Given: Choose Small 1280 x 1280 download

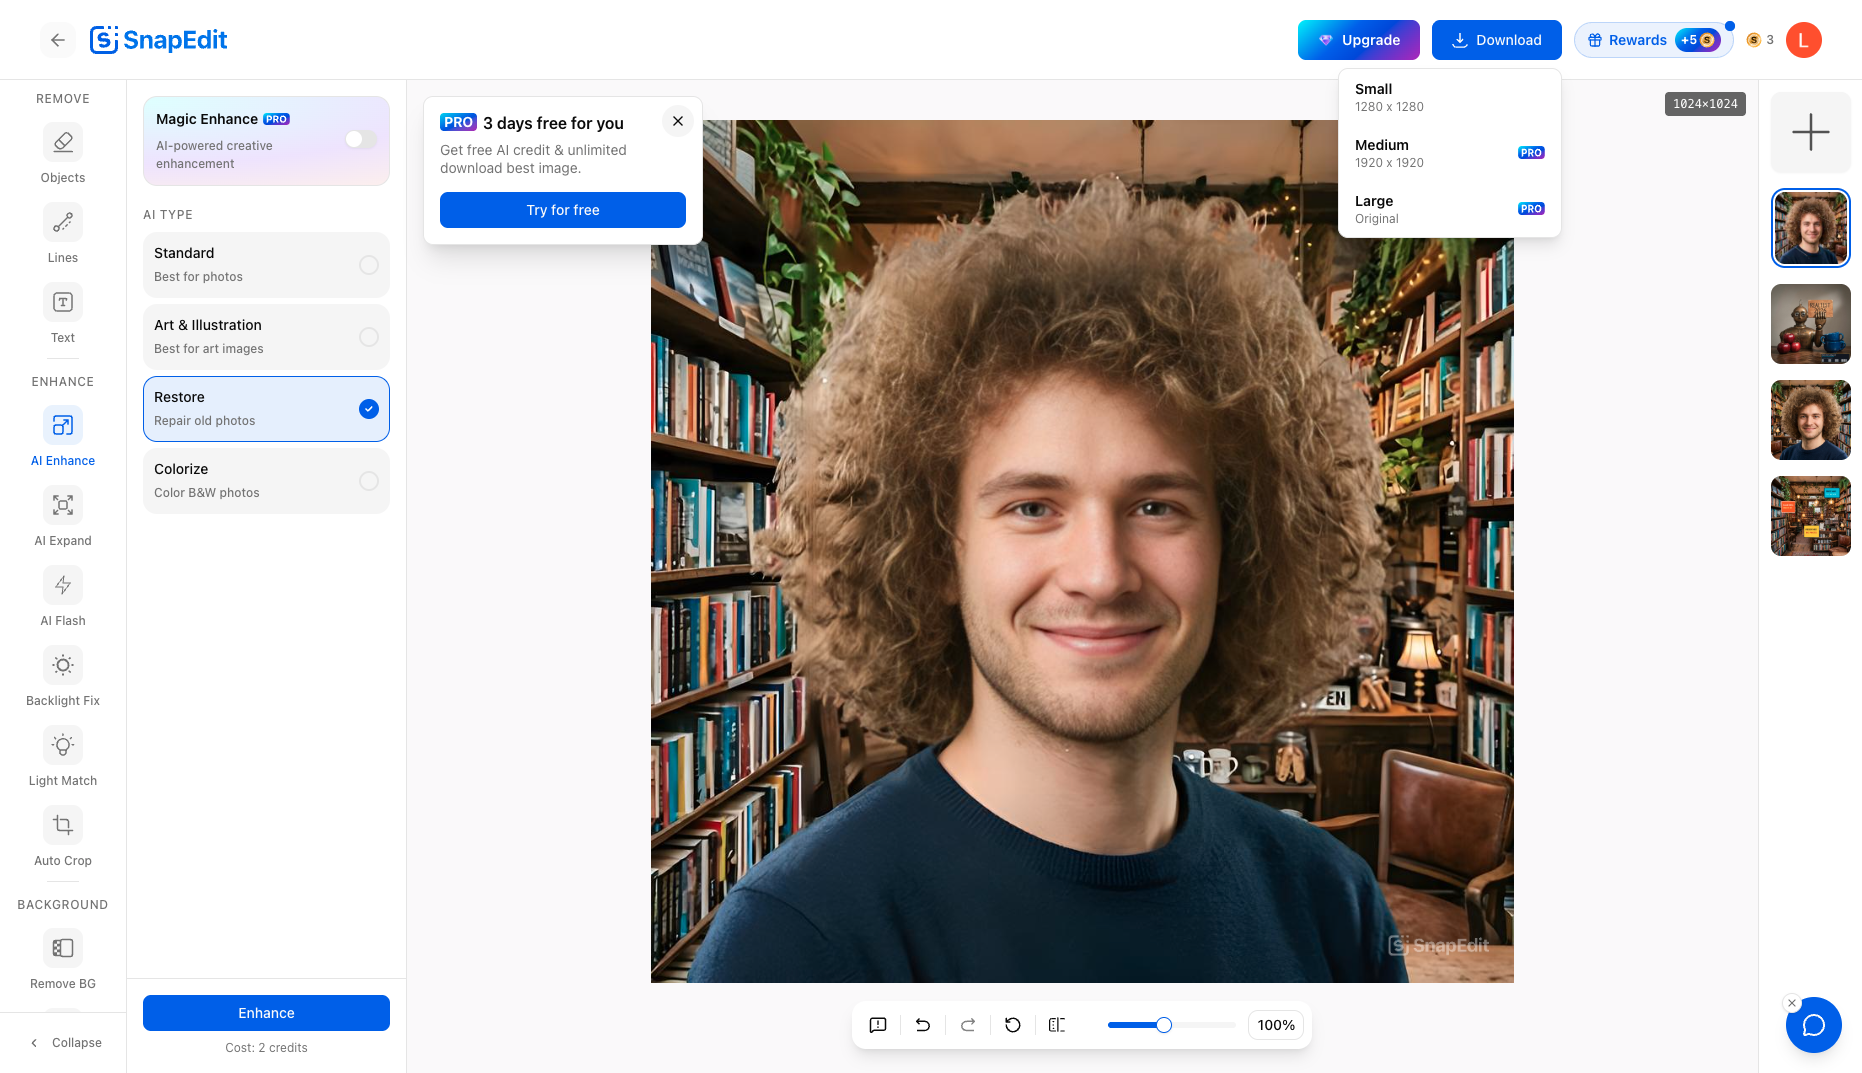Looking at the screenshot, I should point(1449,97).
